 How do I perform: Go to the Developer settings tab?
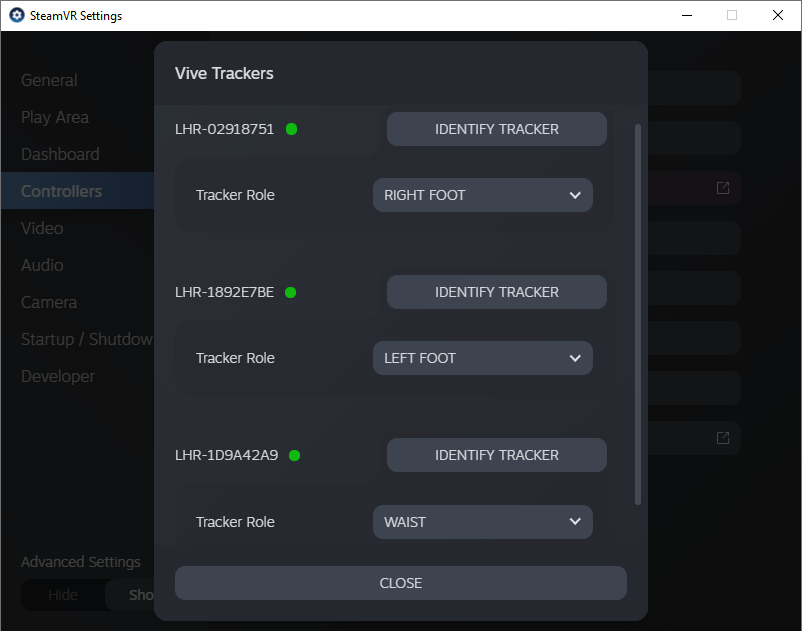click(x=58, y=376)
